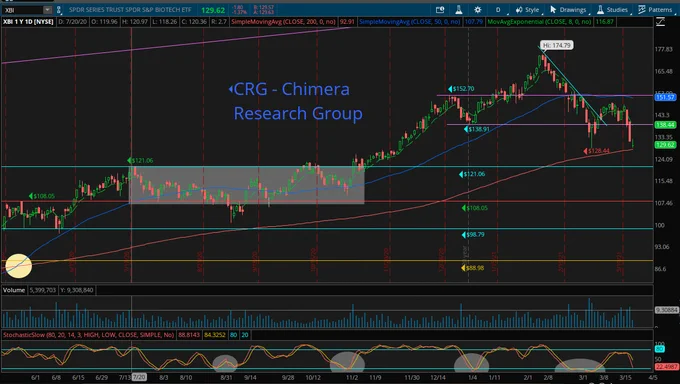The width and height of the screenshot is (680, 384).
Task: Select the SimpleMovingAvg 50 study label
Action: pyautogui.click(x=410, y=21)
